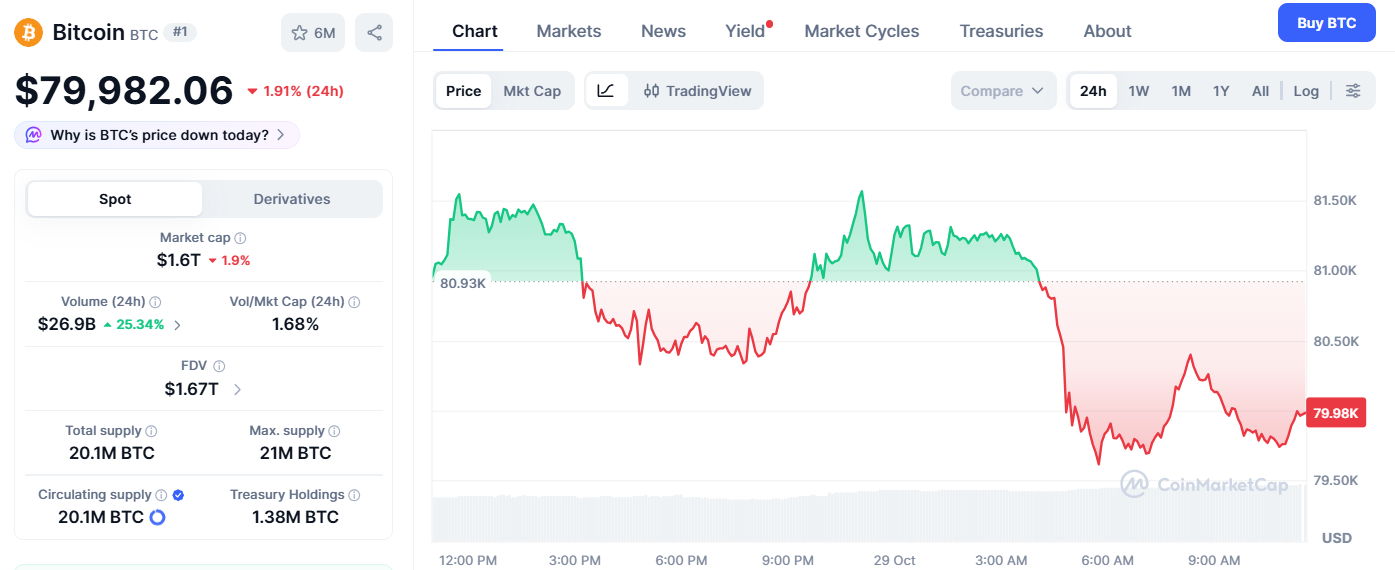Toggle Log scale on chart
The width and height of the screenshot is (1395, 570).
pyautogui.click(x=1306, y=91)
